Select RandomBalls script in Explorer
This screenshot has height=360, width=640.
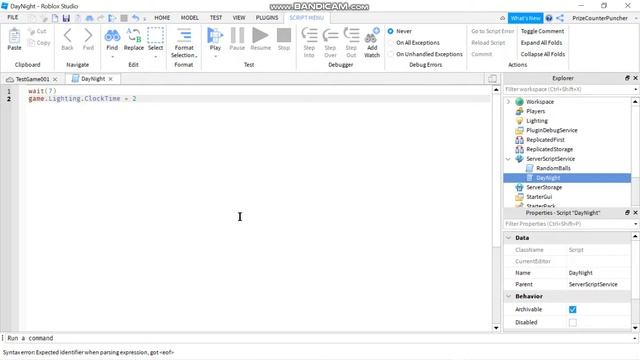click(x=553, y=168)
